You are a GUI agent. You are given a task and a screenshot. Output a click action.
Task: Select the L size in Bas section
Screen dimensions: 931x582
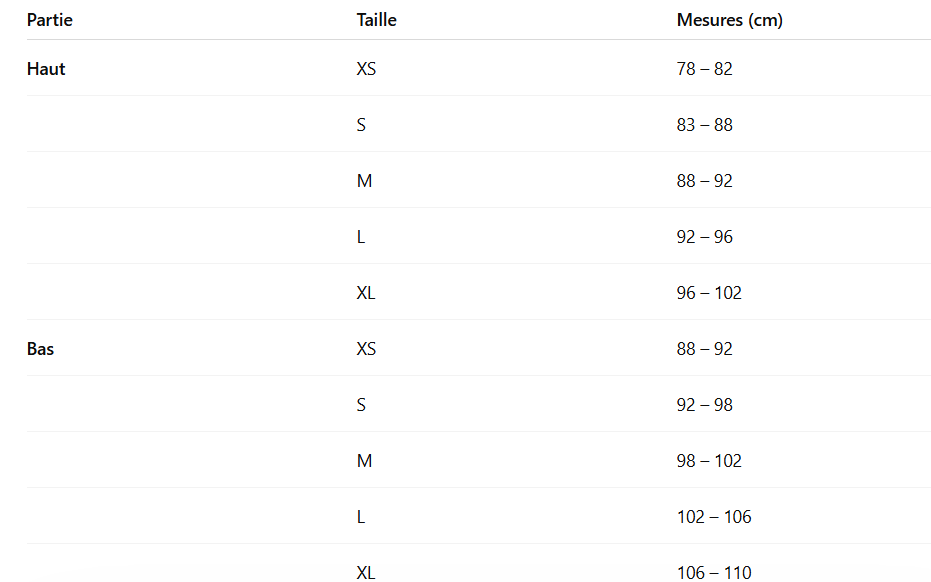(x=361, y=517)
